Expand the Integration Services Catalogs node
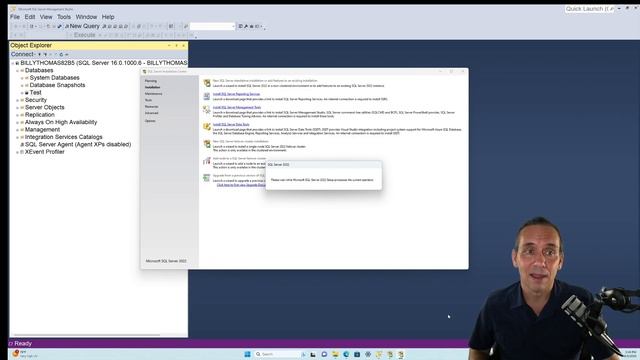 [x=18, y=137]
